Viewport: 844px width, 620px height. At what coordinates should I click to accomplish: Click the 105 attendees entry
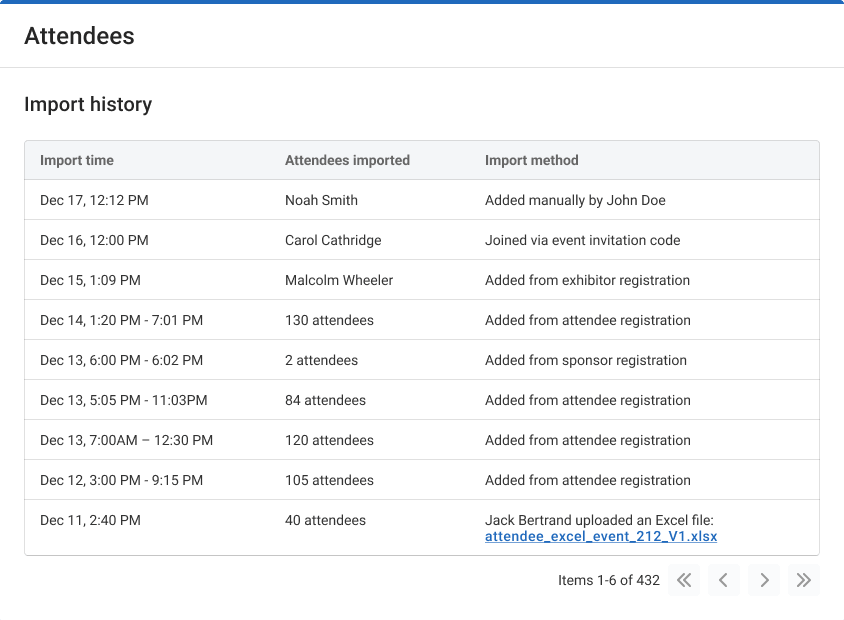329,480
